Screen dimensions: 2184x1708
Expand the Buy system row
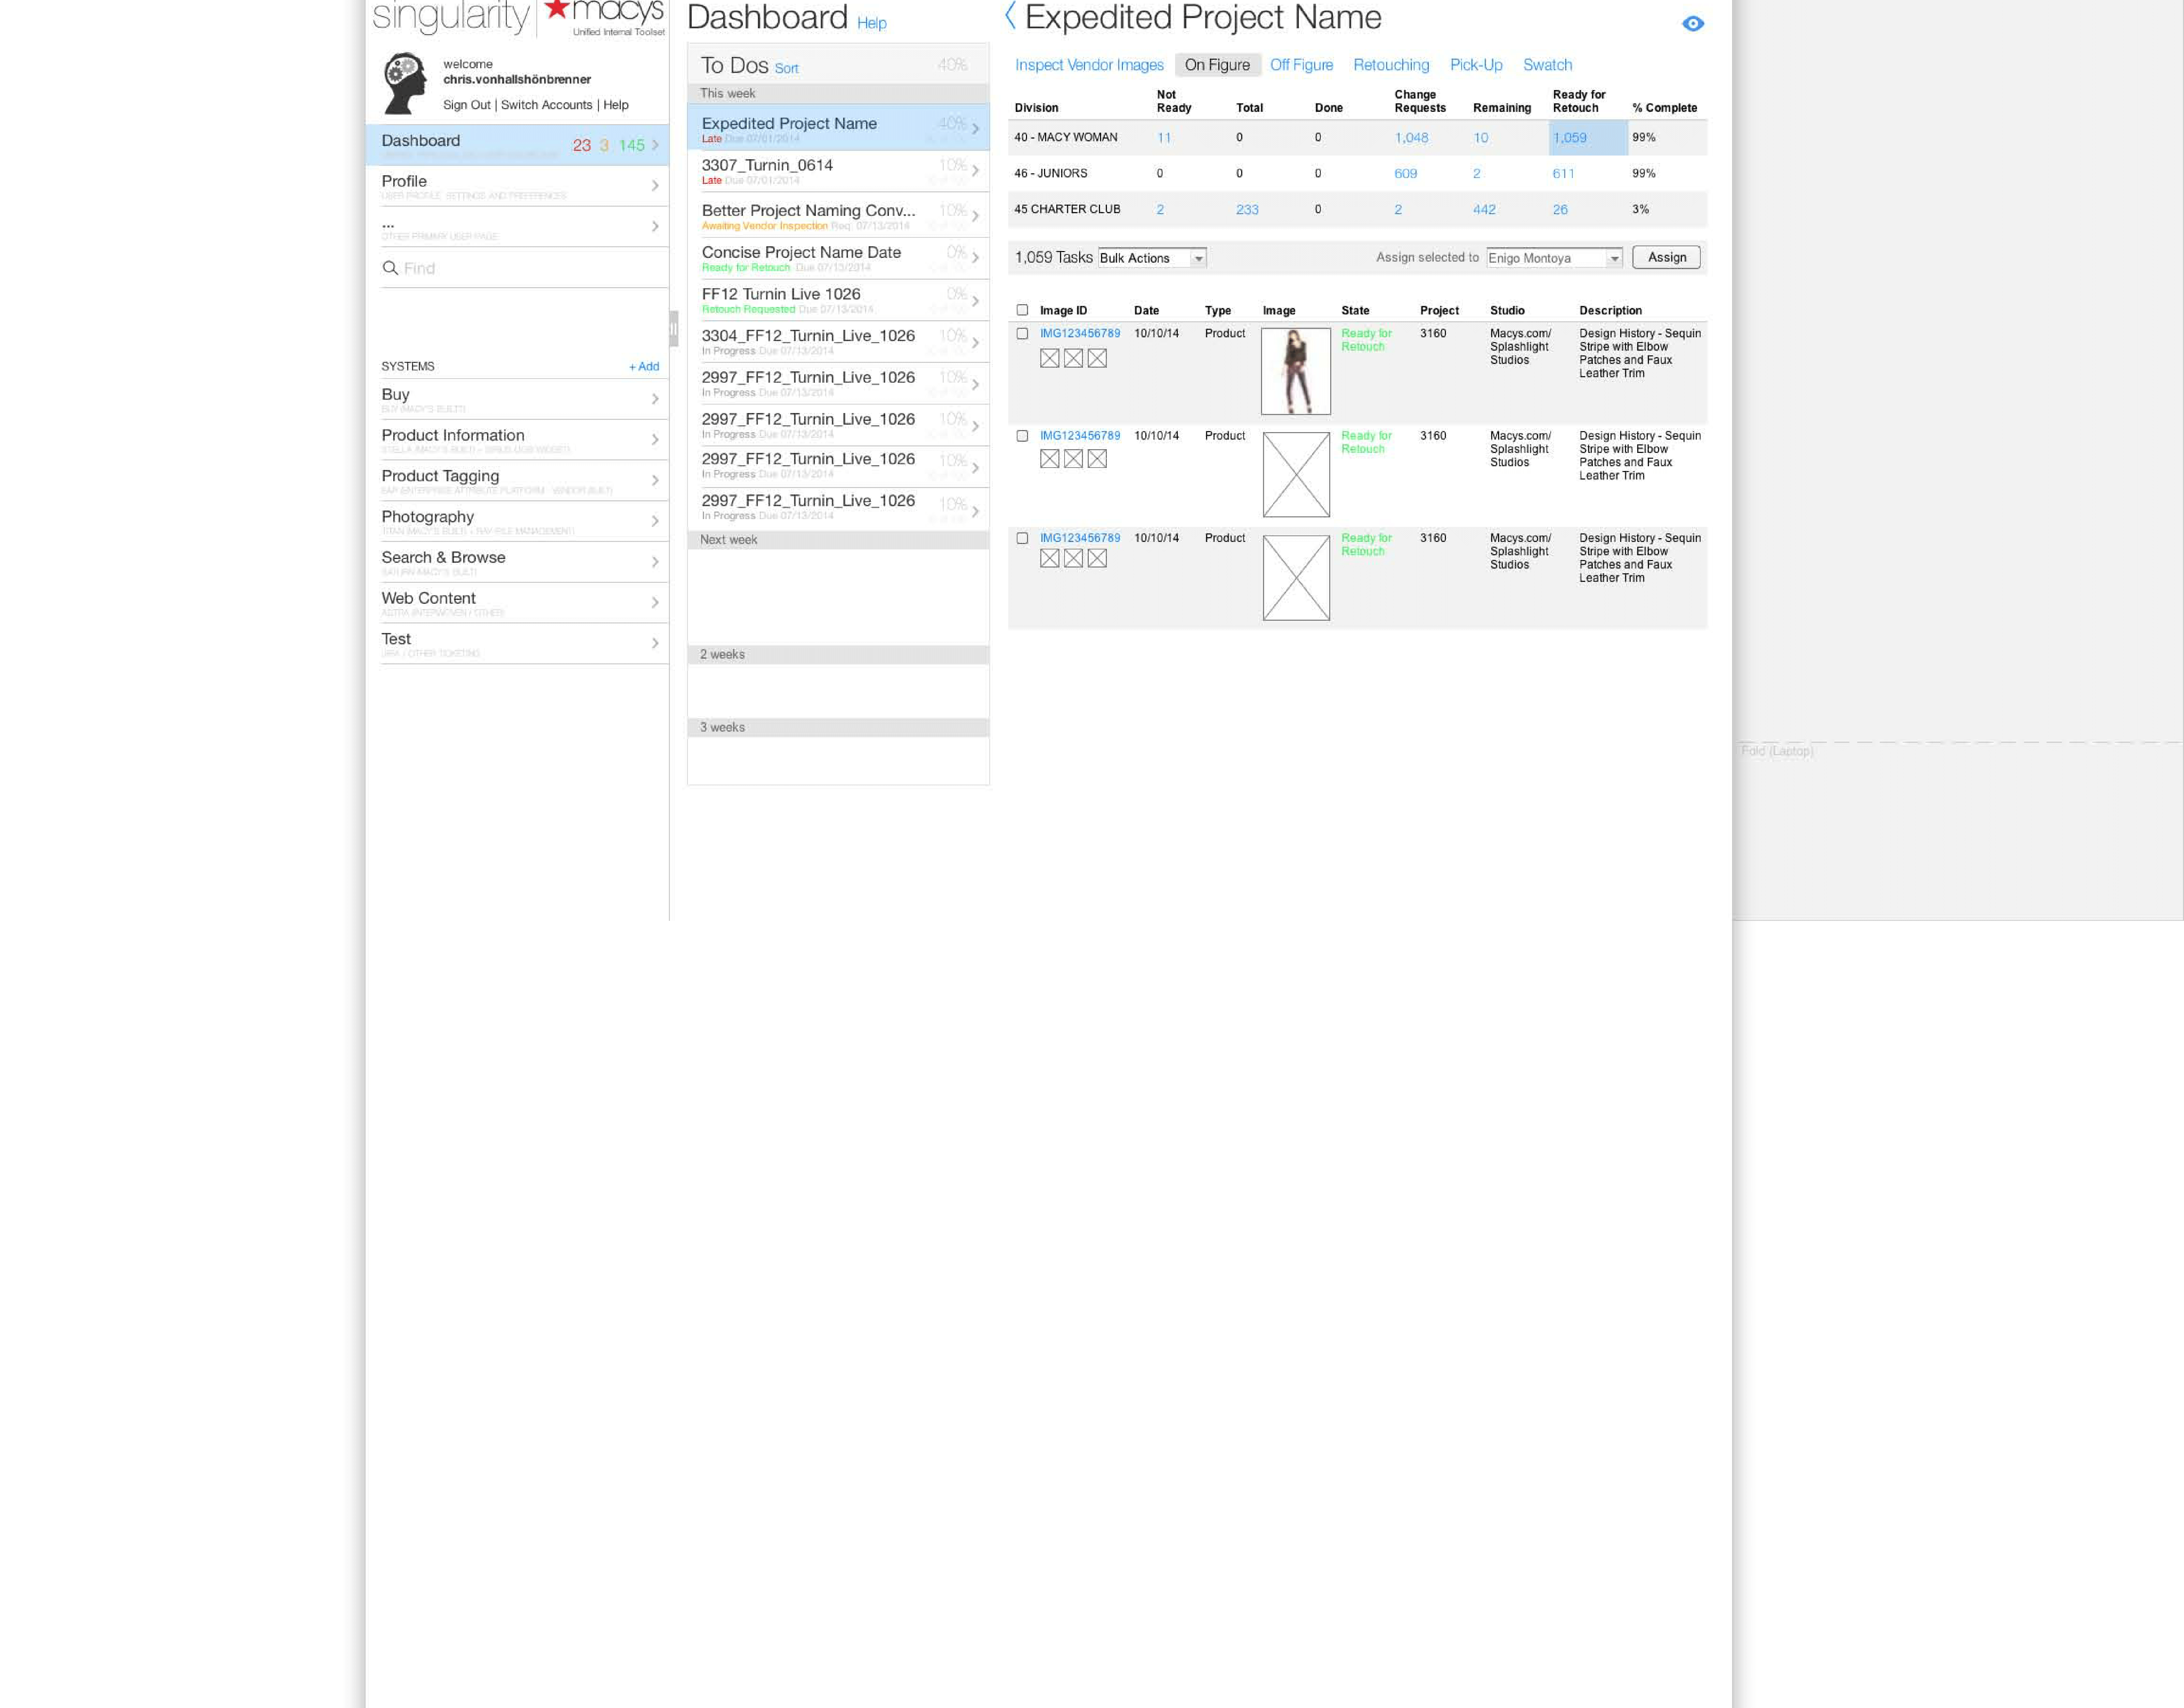tap(655, 399)
